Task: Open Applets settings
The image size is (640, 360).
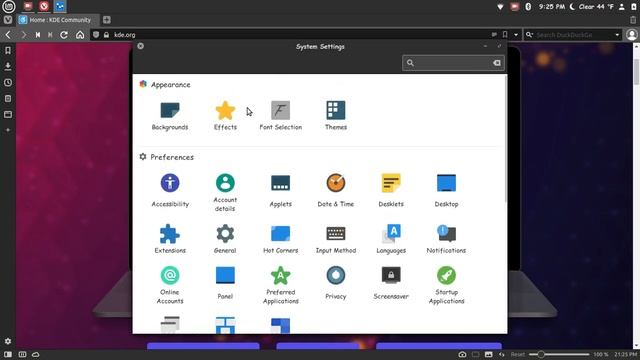Action: (x=280, y=191)
